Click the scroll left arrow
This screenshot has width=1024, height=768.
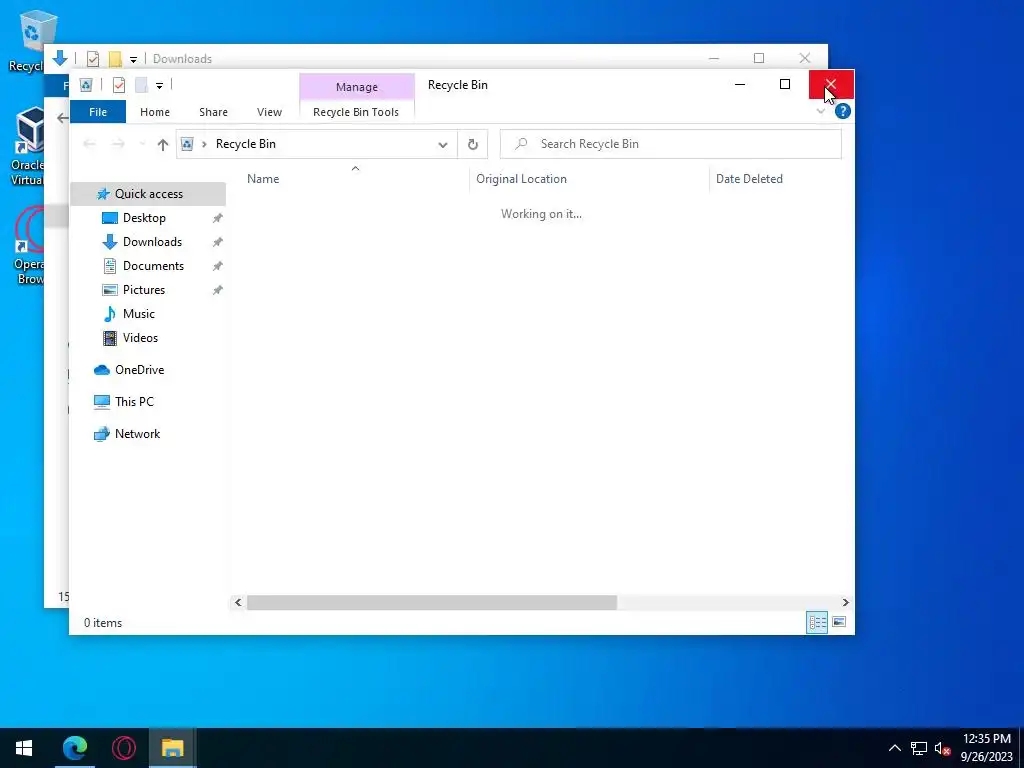[238, 602]
